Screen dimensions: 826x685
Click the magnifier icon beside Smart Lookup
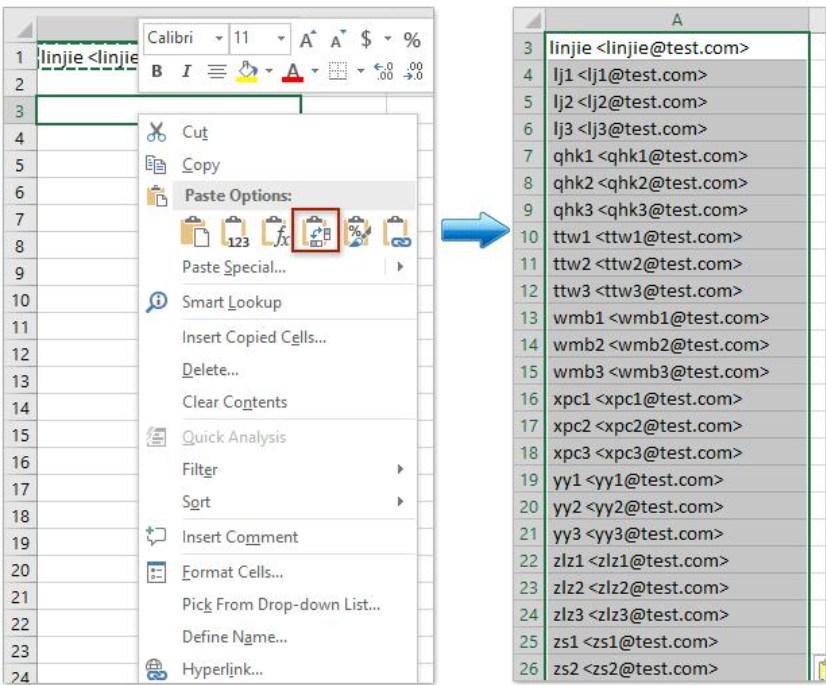tap(156, 302)
